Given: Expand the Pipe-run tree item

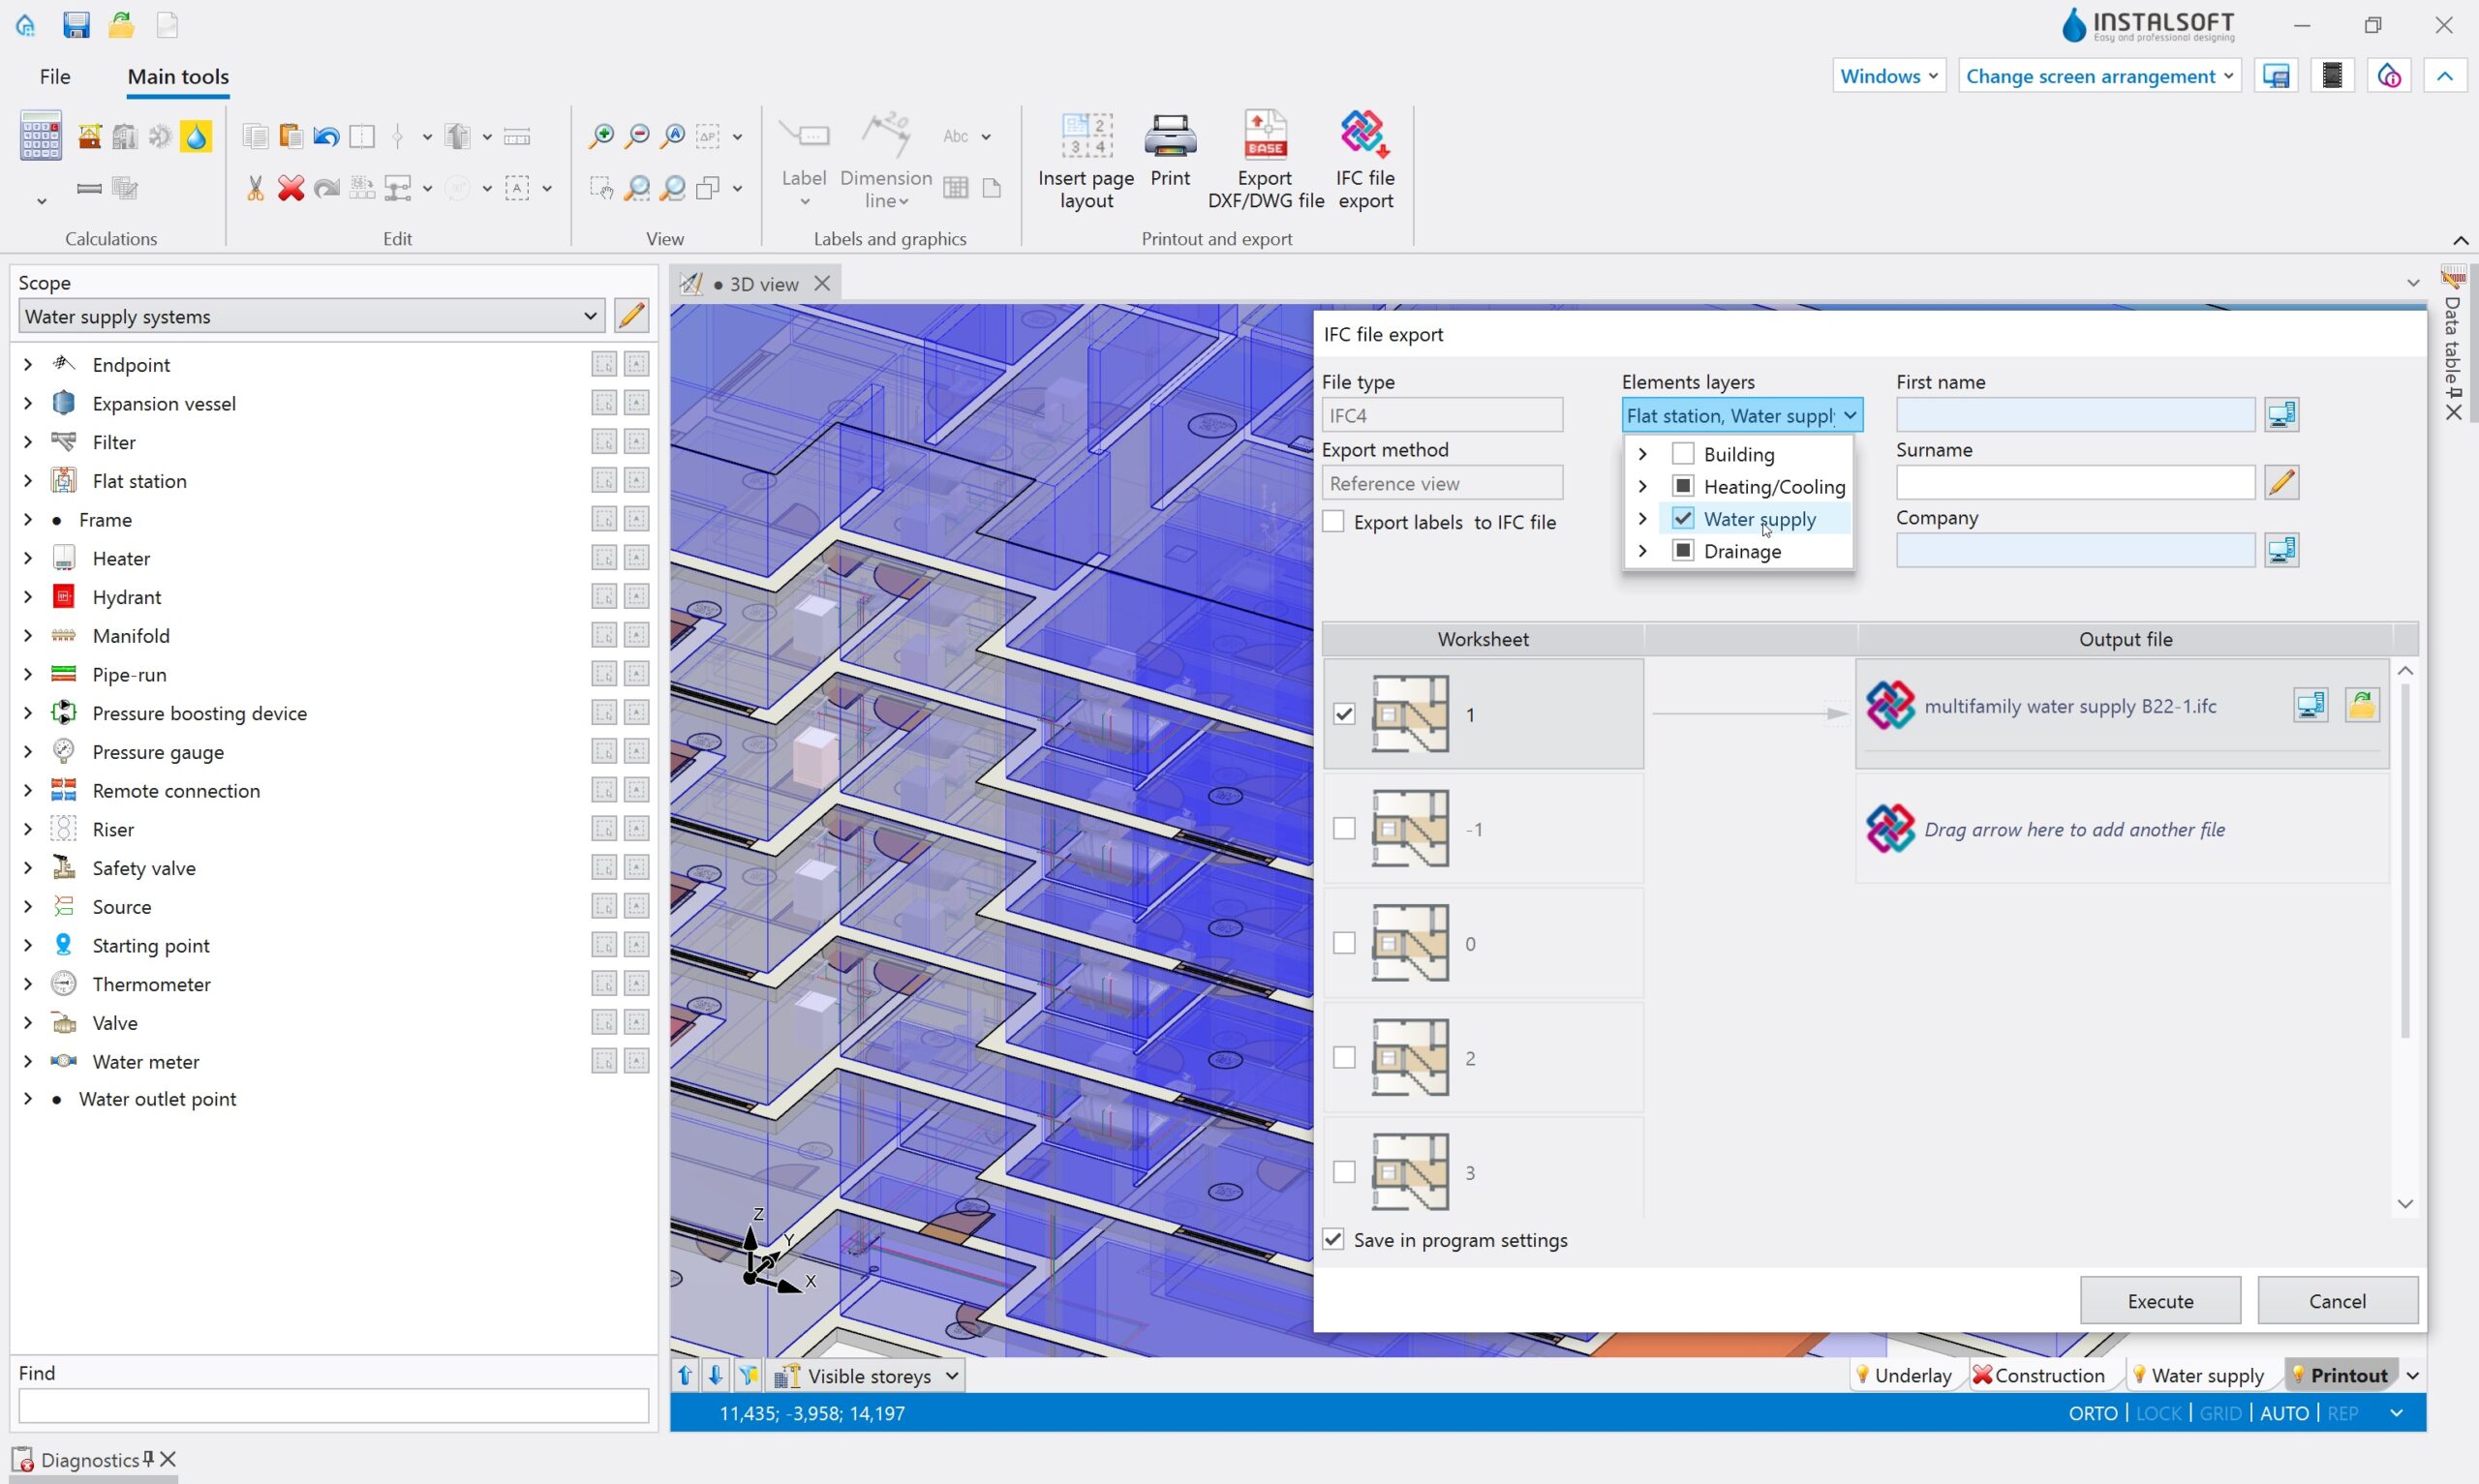Looking at the screenshot, I should (x=28, y=674).
